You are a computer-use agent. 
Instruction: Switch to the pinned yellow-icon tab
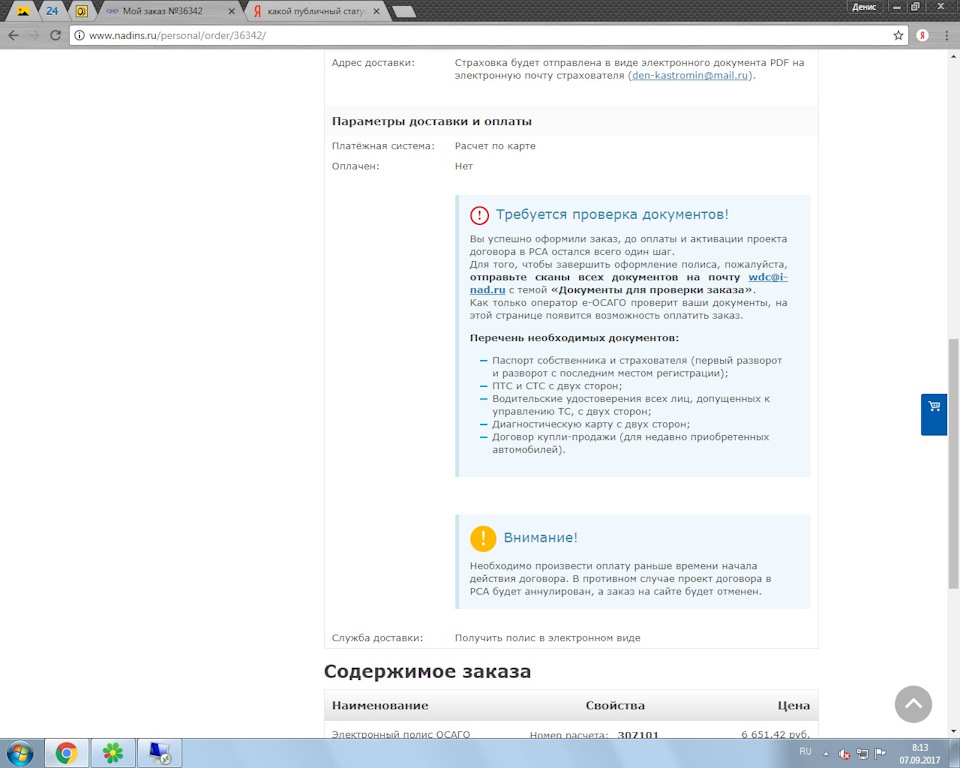(x=81, y=11)
